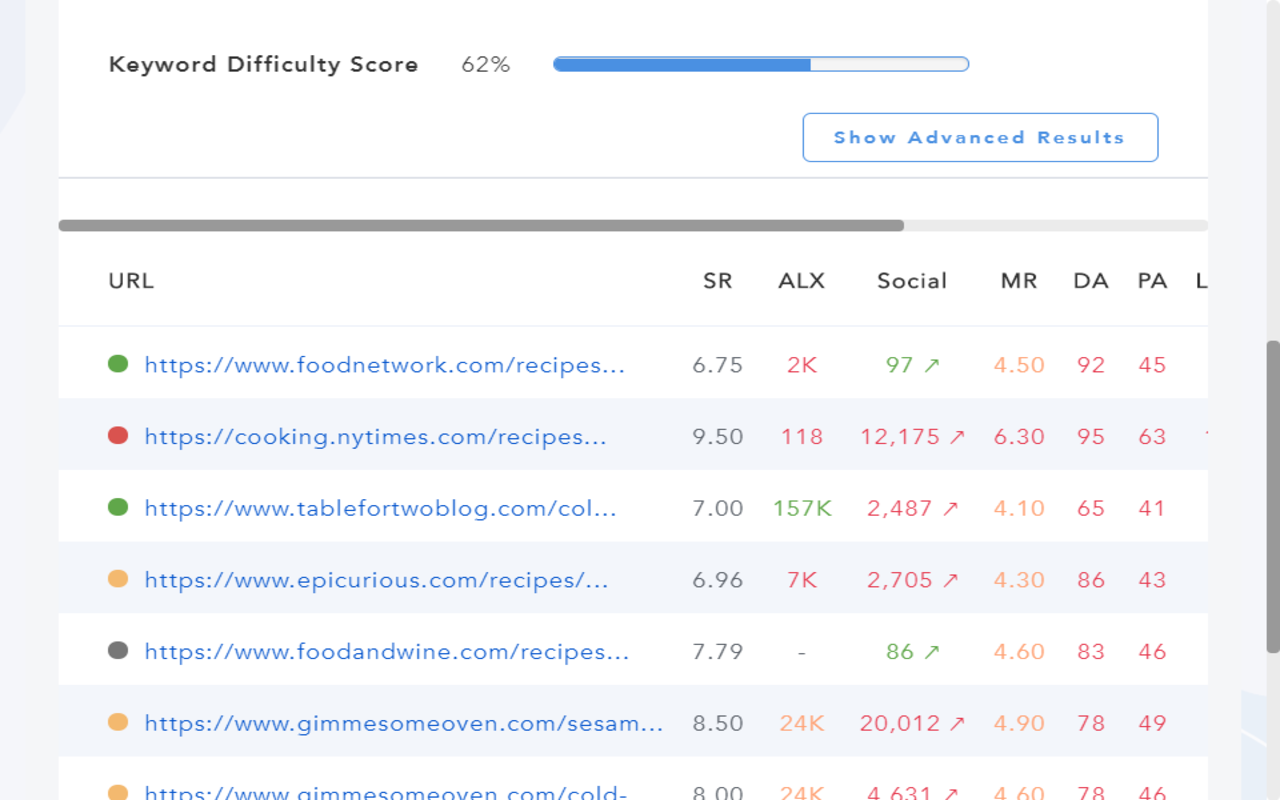Click the gray status dot for foodandwine.com
1280x800 pixels.
tap(118, 650)
